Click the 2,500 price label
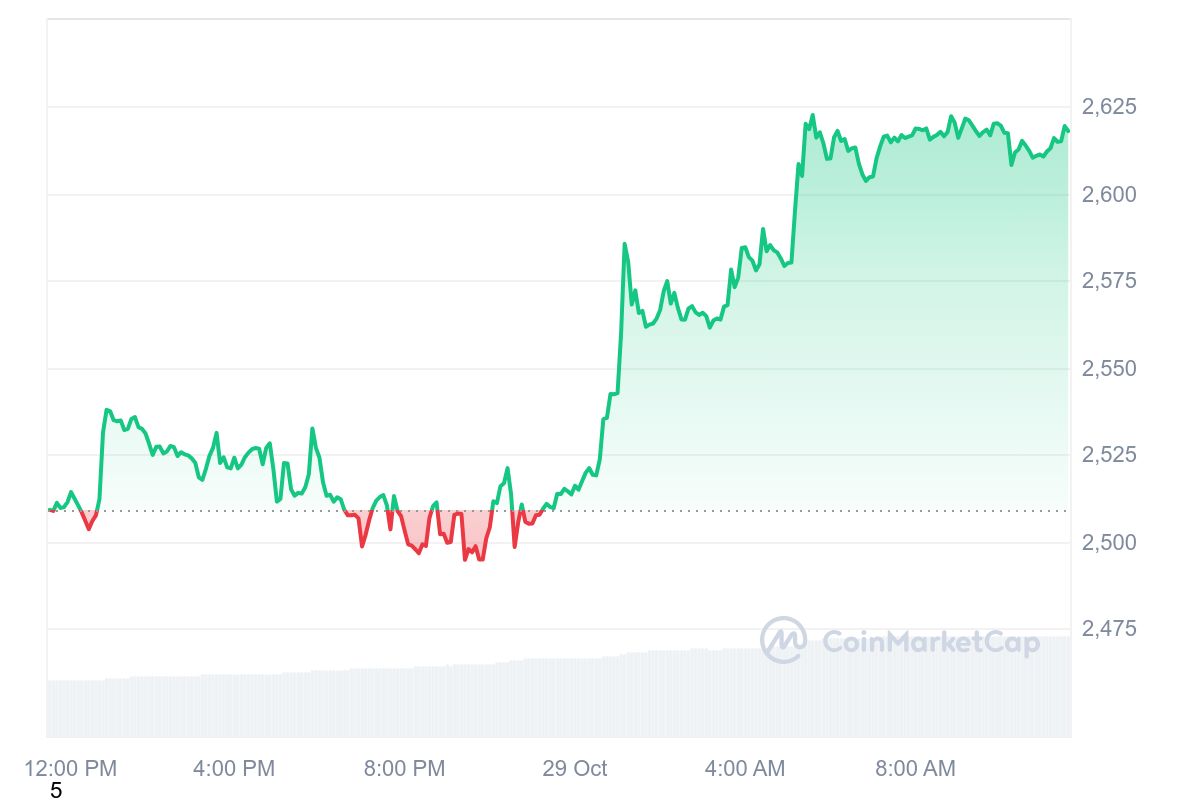The height and width of the screenshot is (800, 1200). pyautogui.click(x=1109, y=542)
